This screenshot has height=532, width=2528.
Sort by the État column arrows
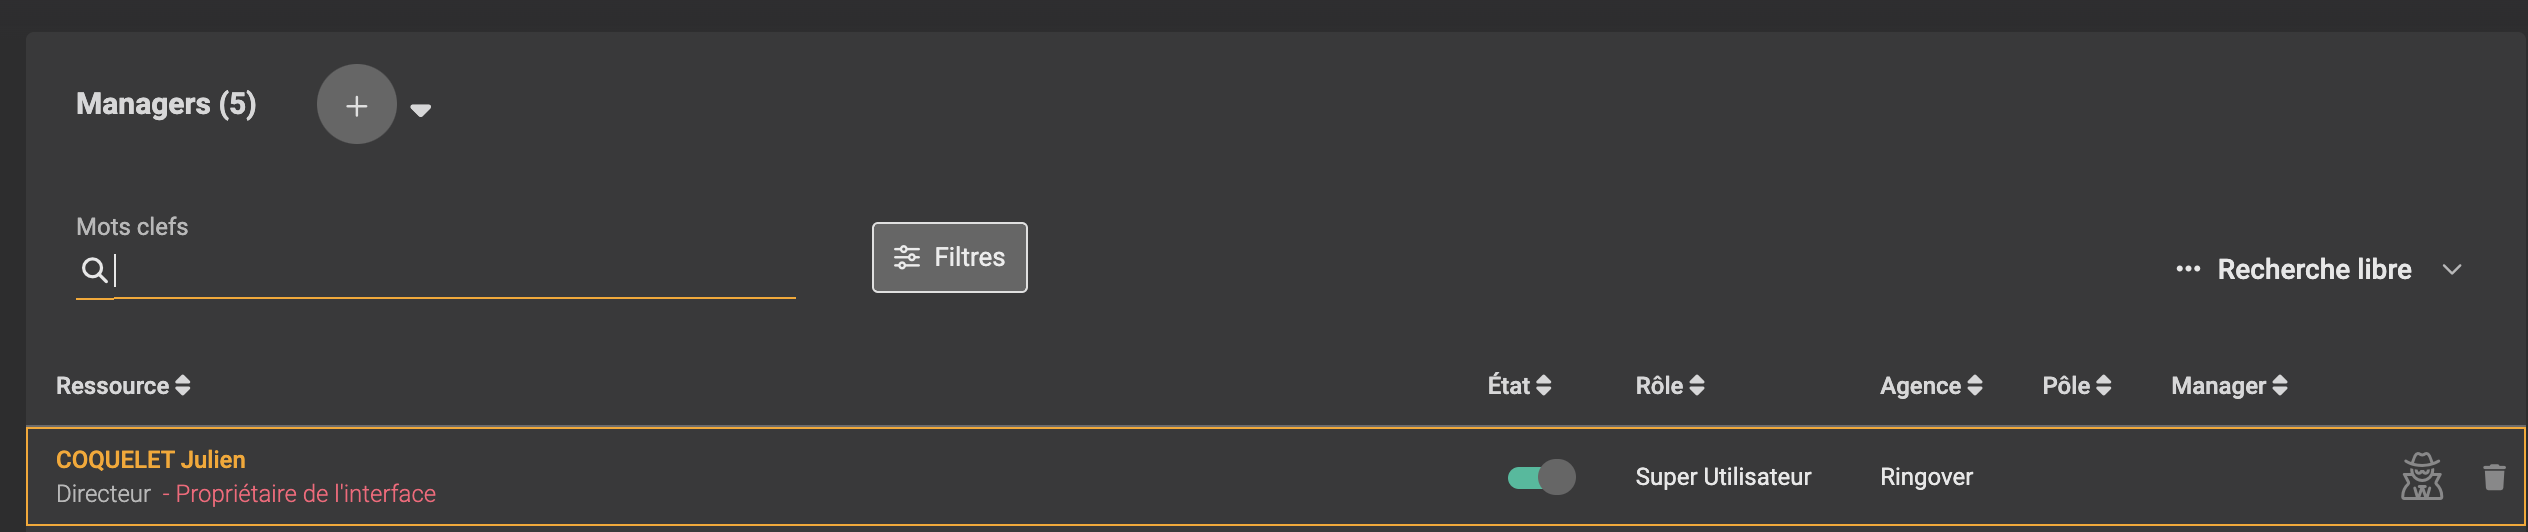pyautogui.click(x=1544, y=385)
